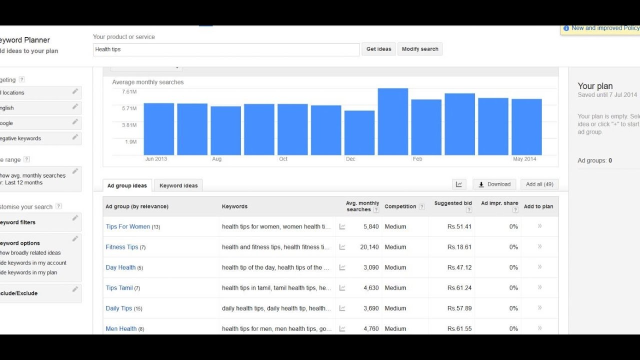Screen dimensions: 640x360
Task: Open Competition column help icon
Action: pos(422,207)
